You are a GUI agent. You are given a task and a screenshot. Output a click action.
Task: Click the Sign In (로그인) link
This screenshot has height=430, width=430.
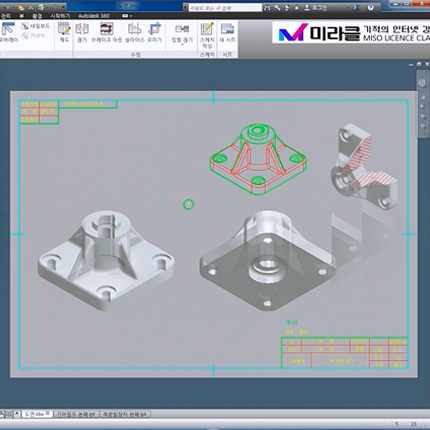(x=319, y=7)
